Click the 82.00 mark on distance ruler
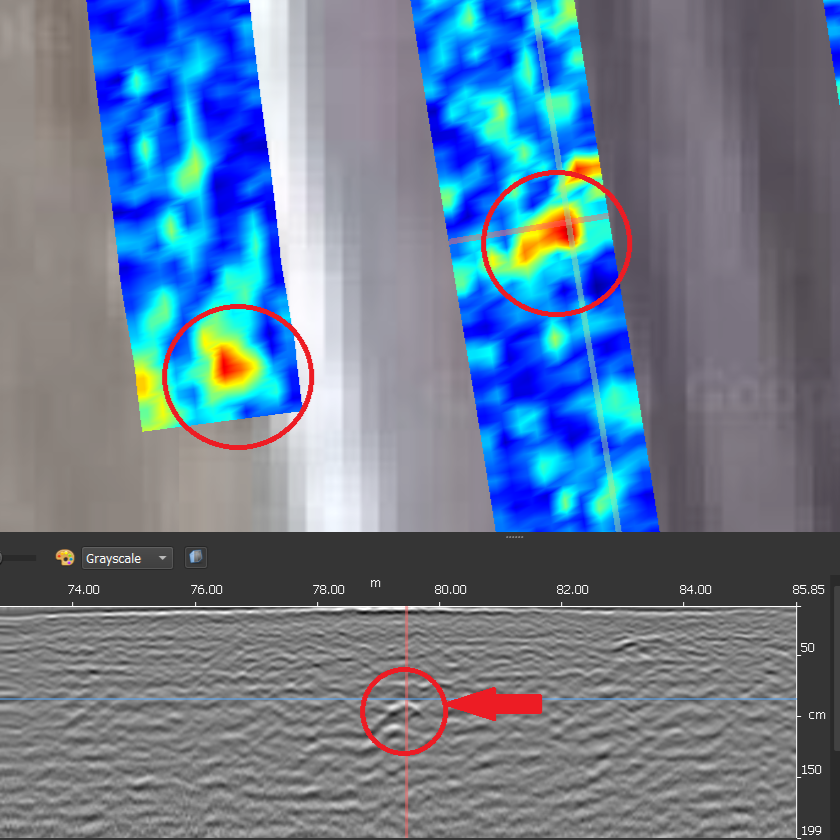Viewport: 840px width, 840px height. point(572,590)
